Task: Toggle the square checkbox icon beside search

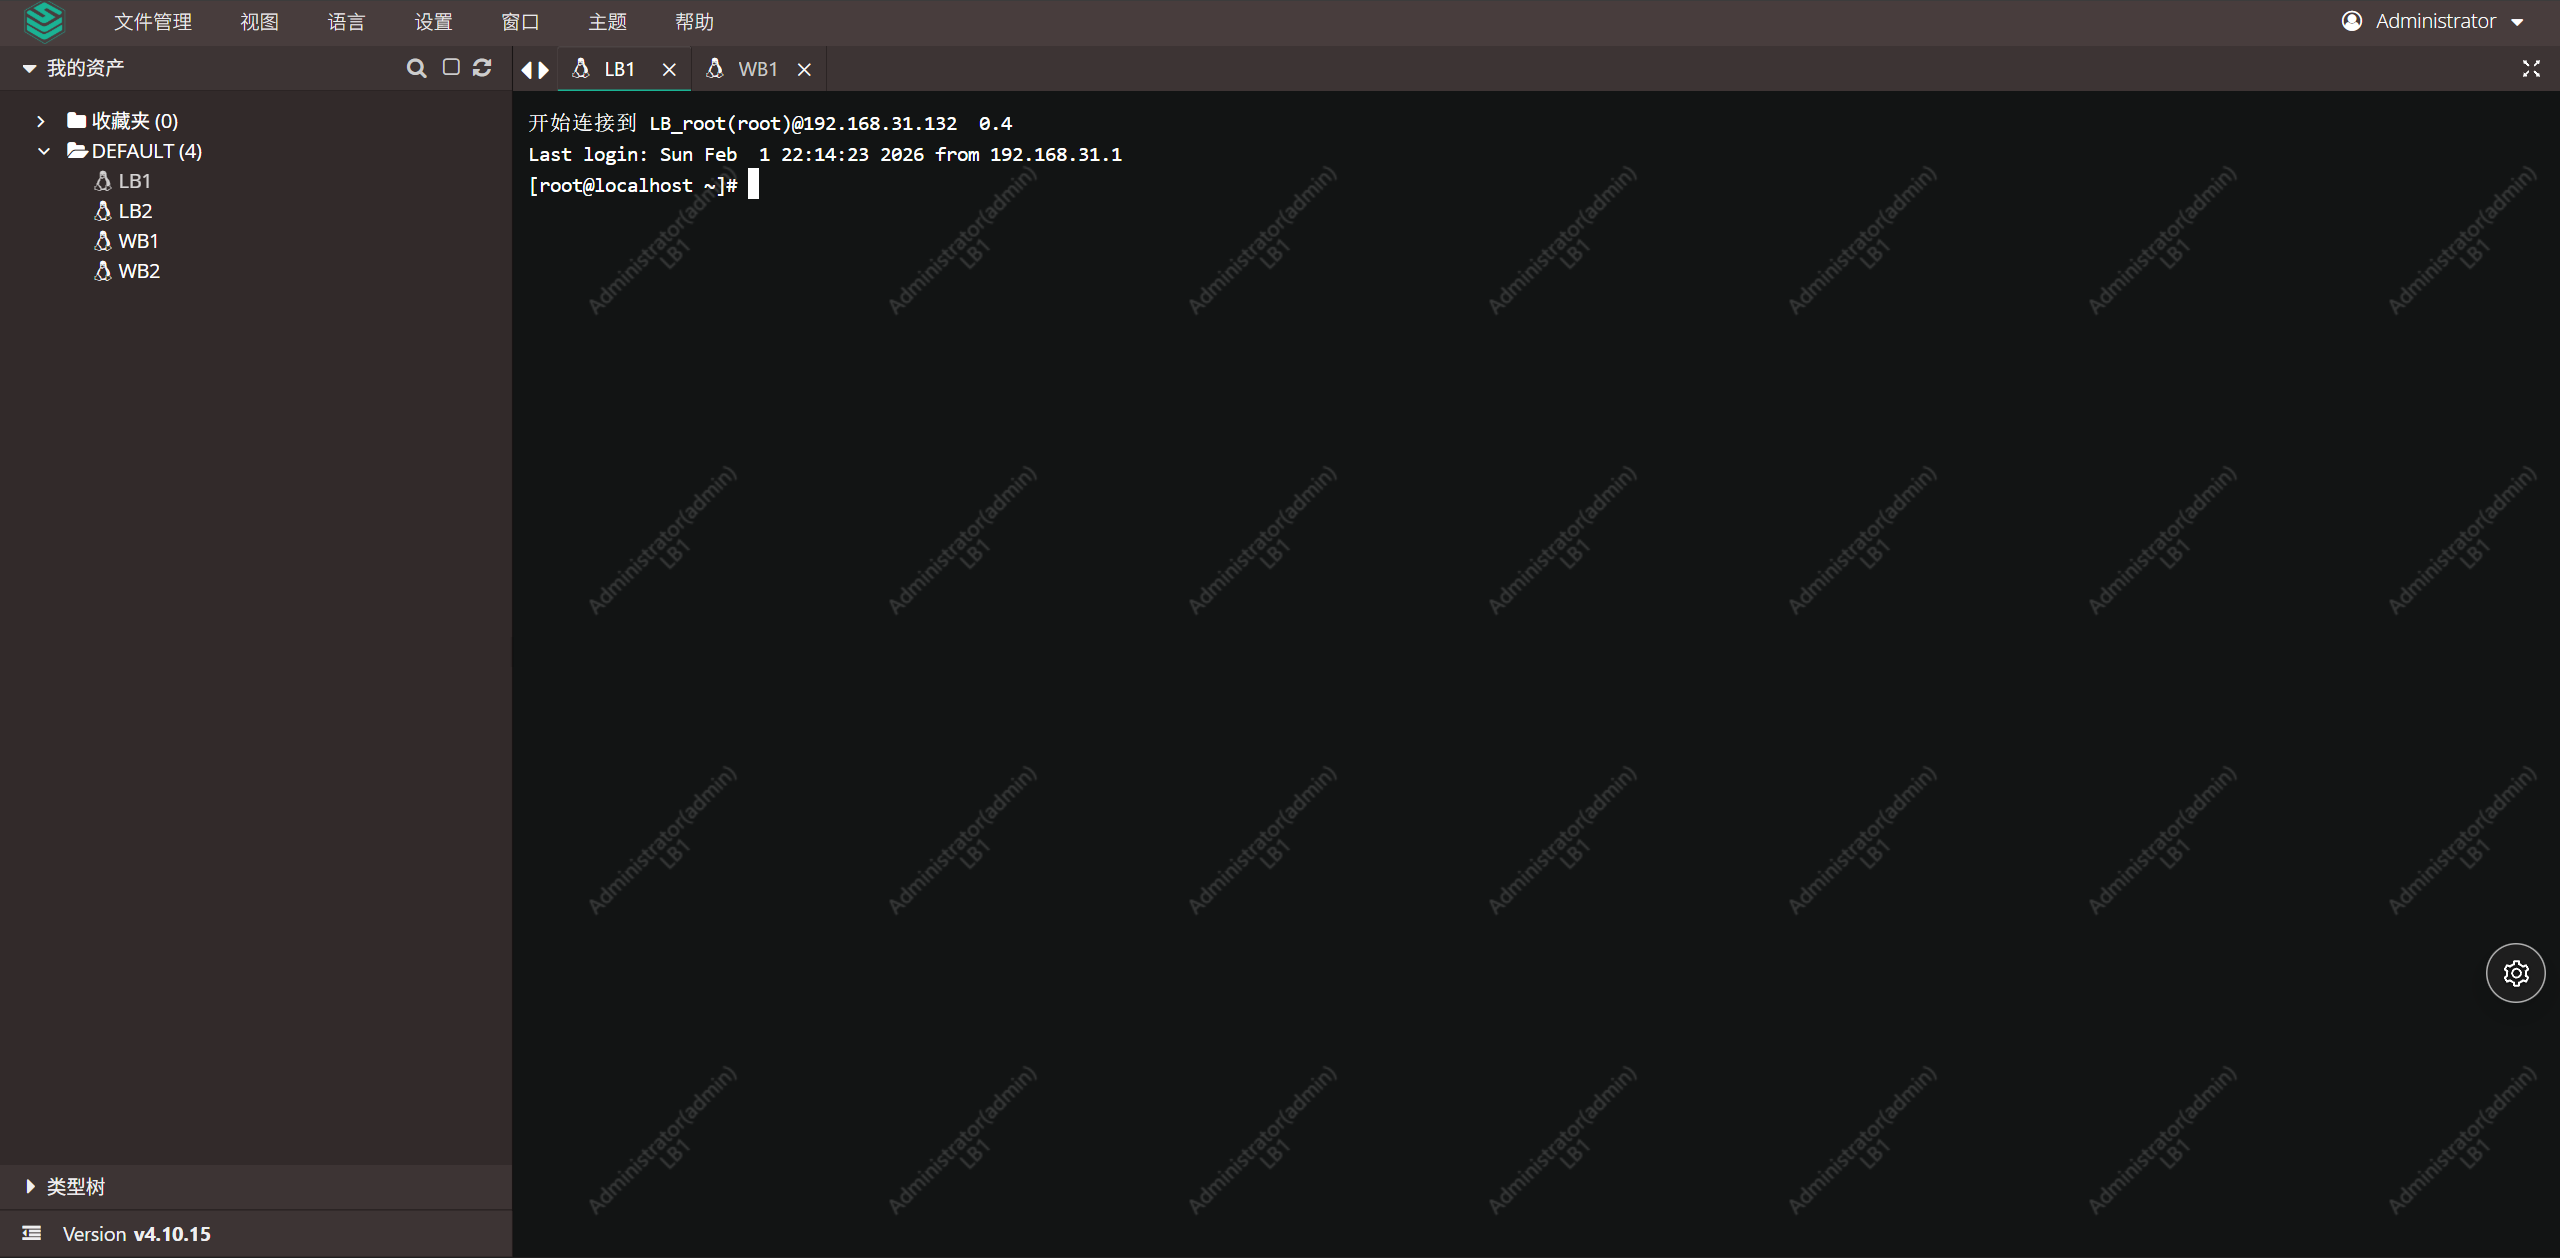Action: (451, 67)
